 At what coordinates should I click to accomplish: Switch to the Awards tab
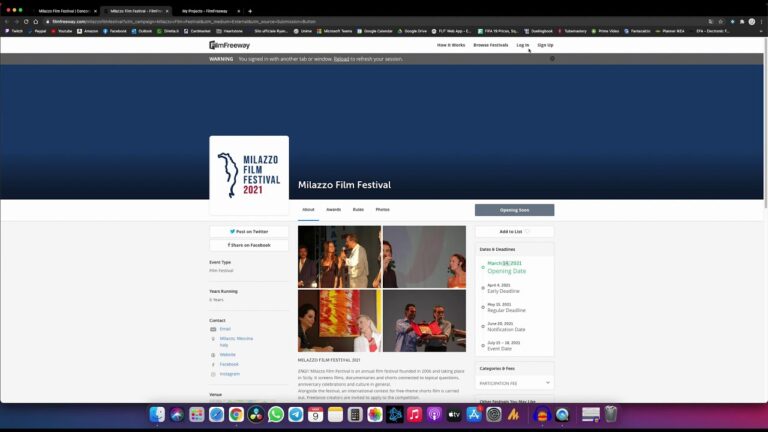coord(333,210)
